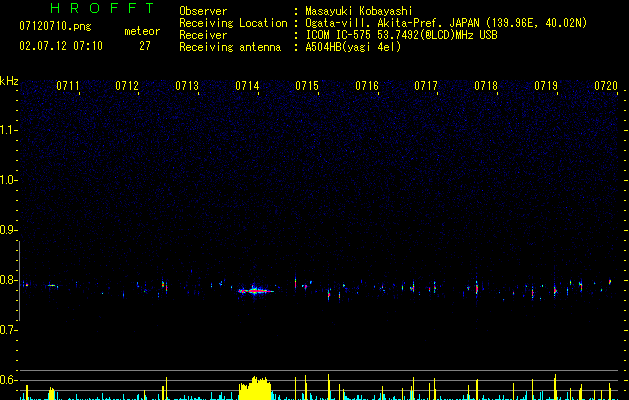
Task: Click the 0719 time marker
Action: coord(546,86)
